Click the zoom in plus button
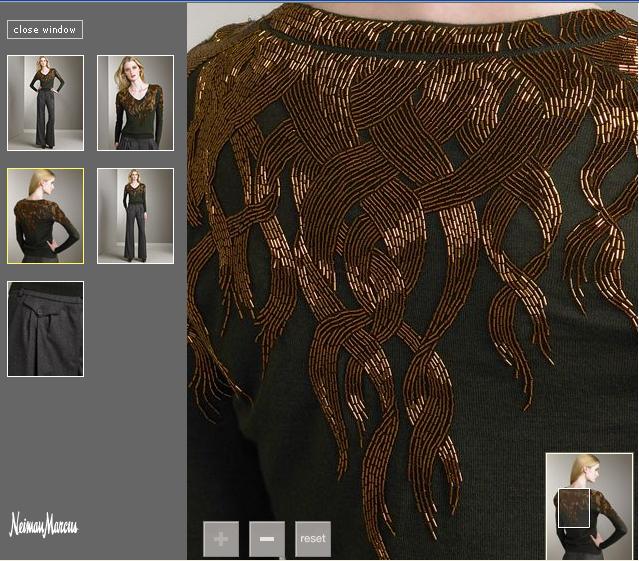 (x=221, y=539)
